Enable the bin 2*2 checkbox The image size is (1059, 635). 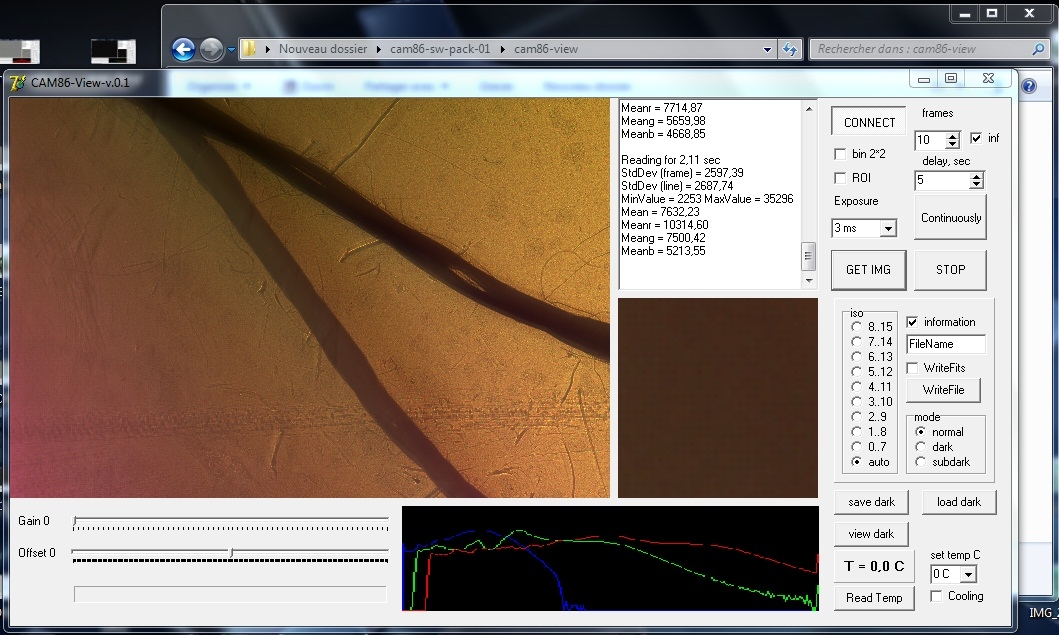(x=840, y=154)
